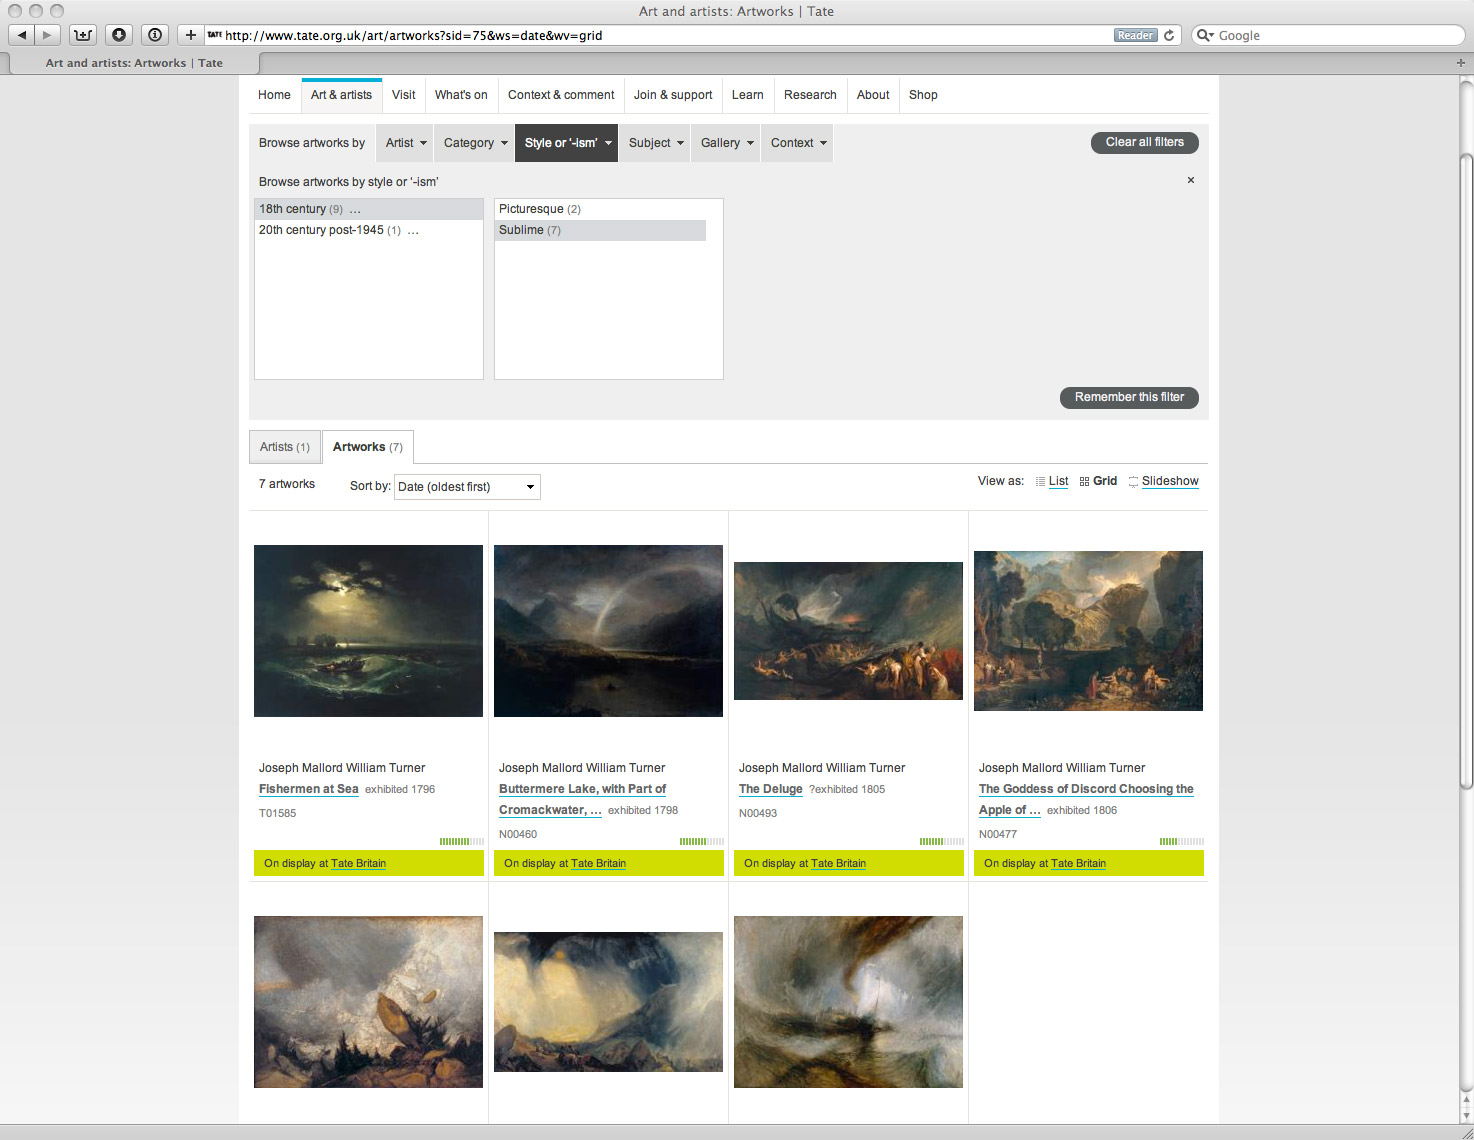Select 20th century post-1945 (1) row
Screen dimensions: 1474x1140
[x=369, y=230]
